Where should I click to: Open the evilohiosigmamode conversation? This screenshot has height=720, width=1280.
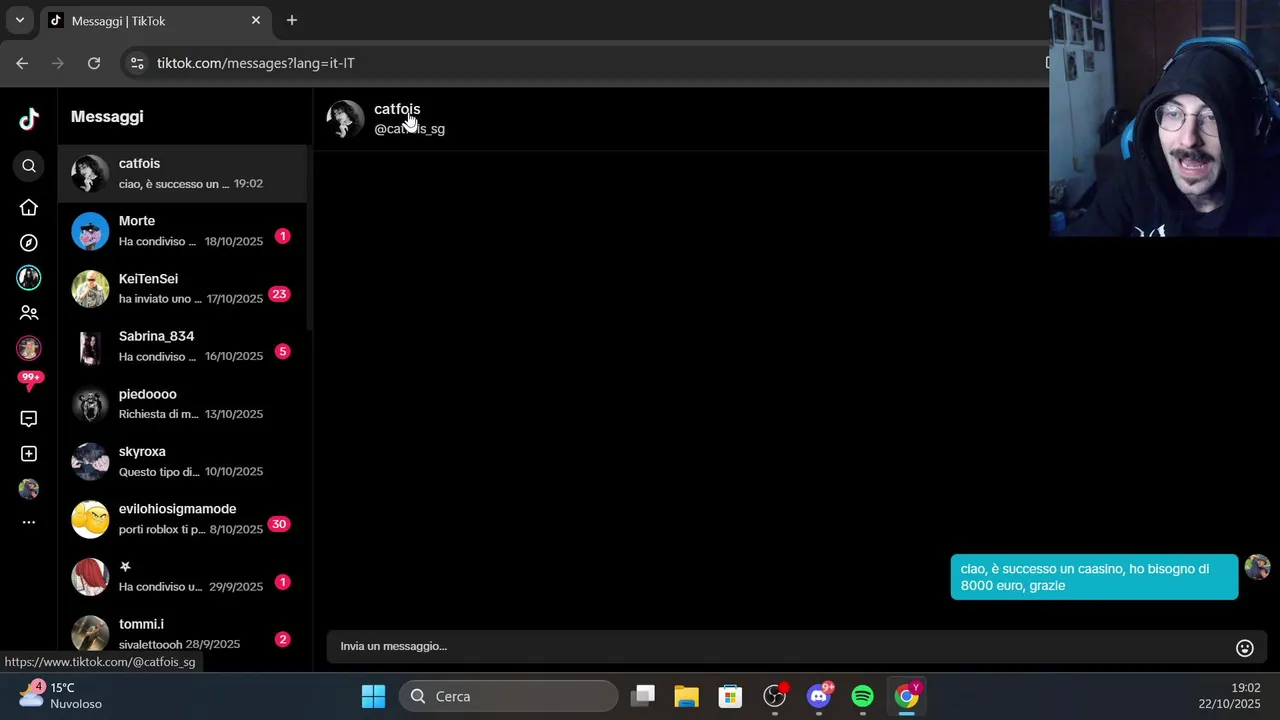[182, 519]
